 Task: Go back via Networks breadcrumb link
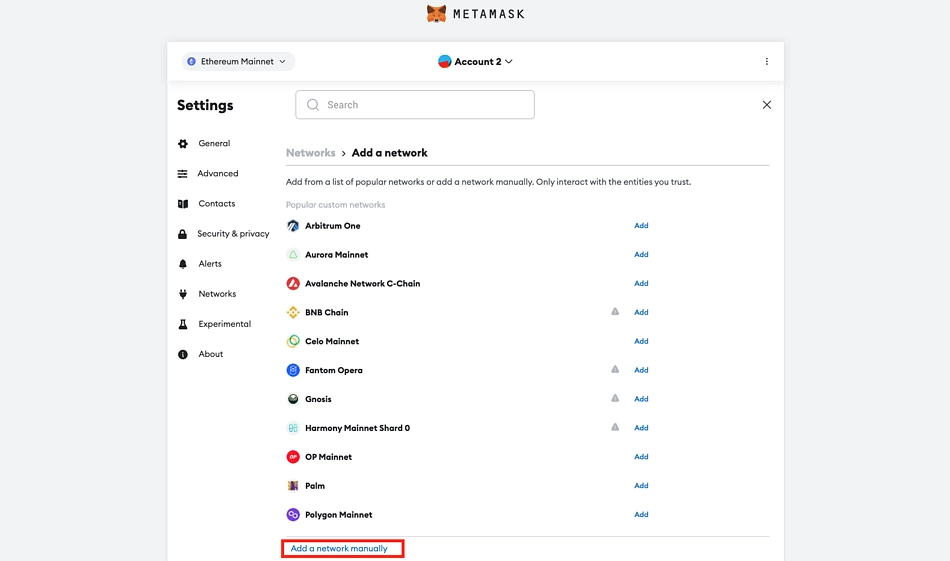(310, 153)
